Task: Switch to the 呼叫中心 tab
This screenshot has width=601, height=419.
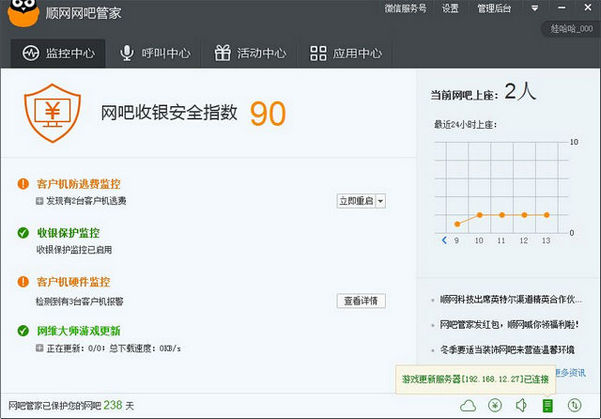Action: [x=154, y=53]
